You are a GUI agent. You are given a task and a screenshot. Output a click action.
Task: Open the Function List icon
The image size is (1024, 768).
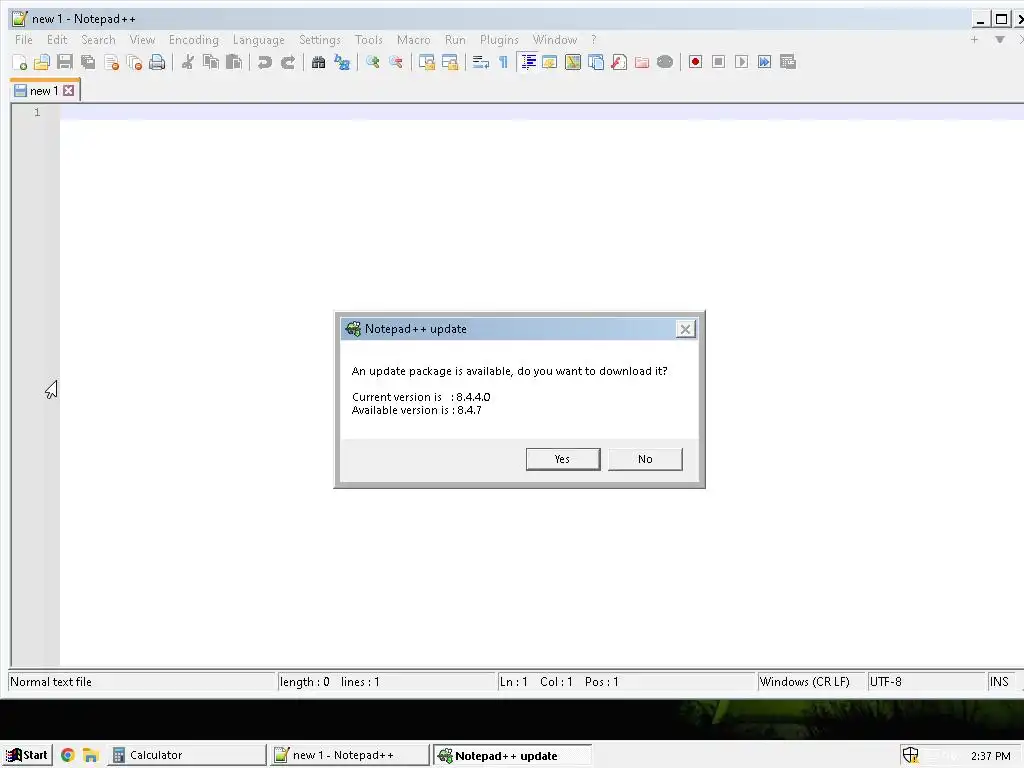[x=618, y=62]
